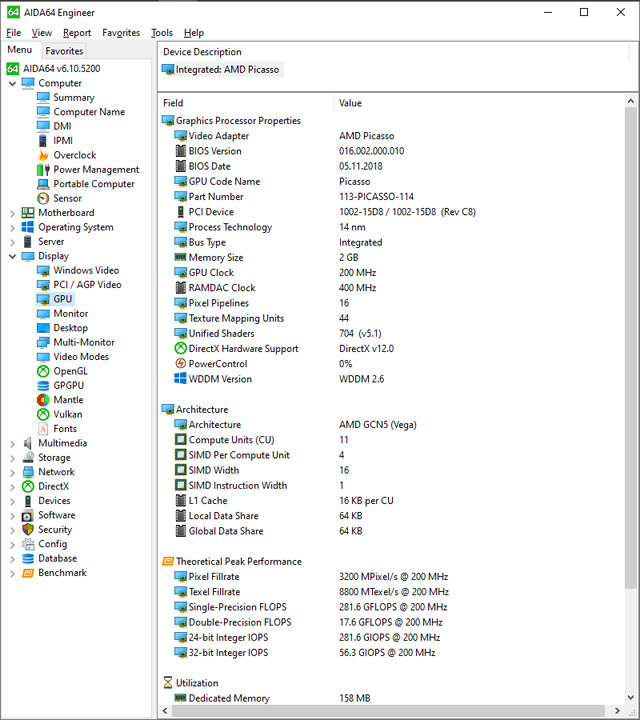Click the PowerControl row icon

click(180, 364)
